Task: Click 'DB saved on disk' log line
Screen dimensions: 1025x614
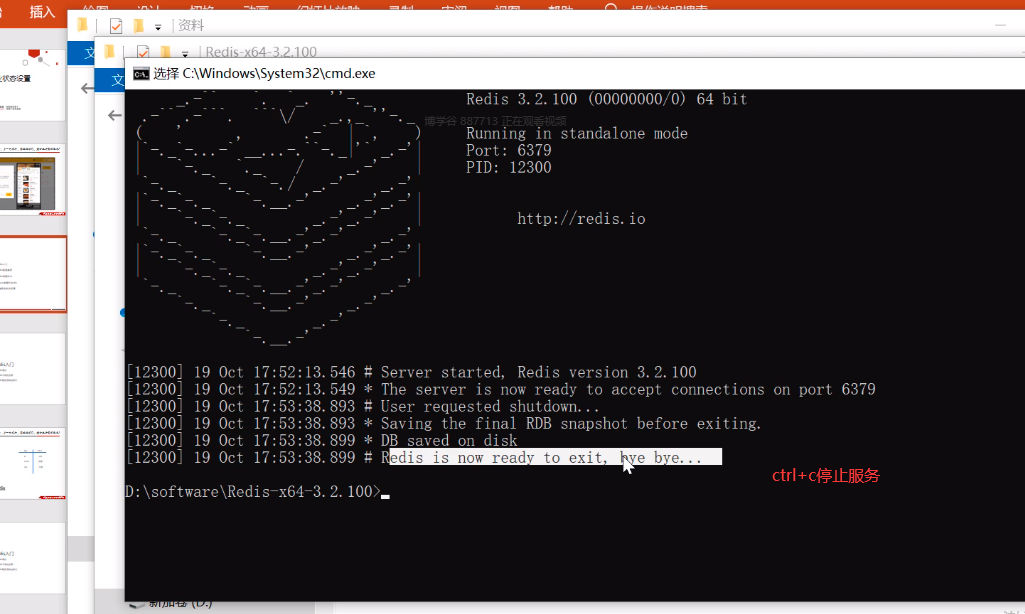Action: point(449,441)
